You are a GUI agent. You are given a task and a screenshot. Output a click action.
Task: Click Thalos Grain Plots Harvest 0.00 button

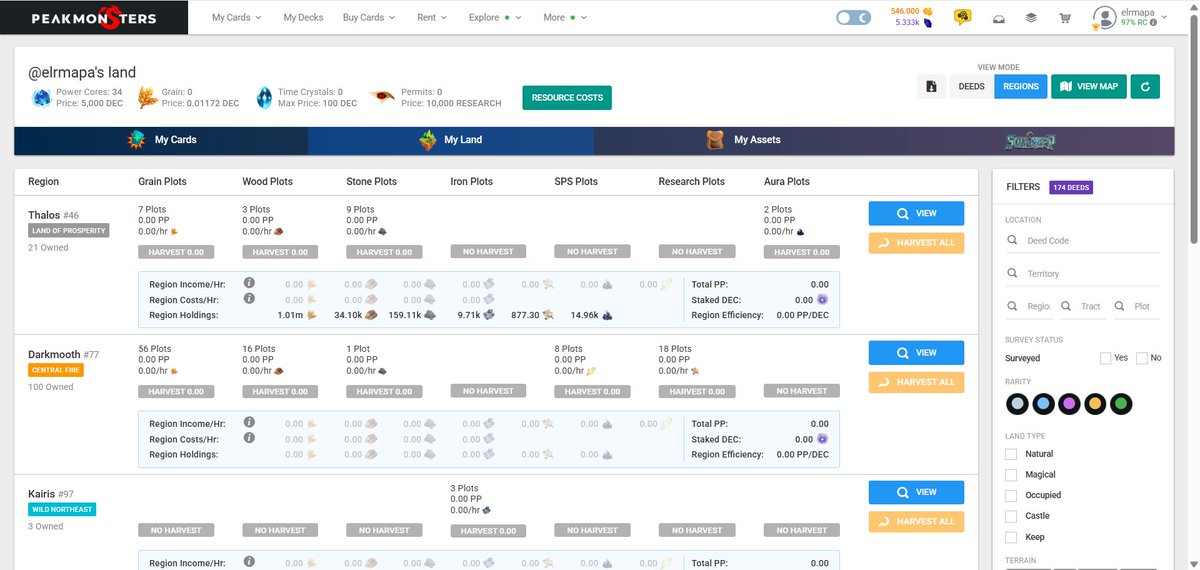click(x=176, y=252)
